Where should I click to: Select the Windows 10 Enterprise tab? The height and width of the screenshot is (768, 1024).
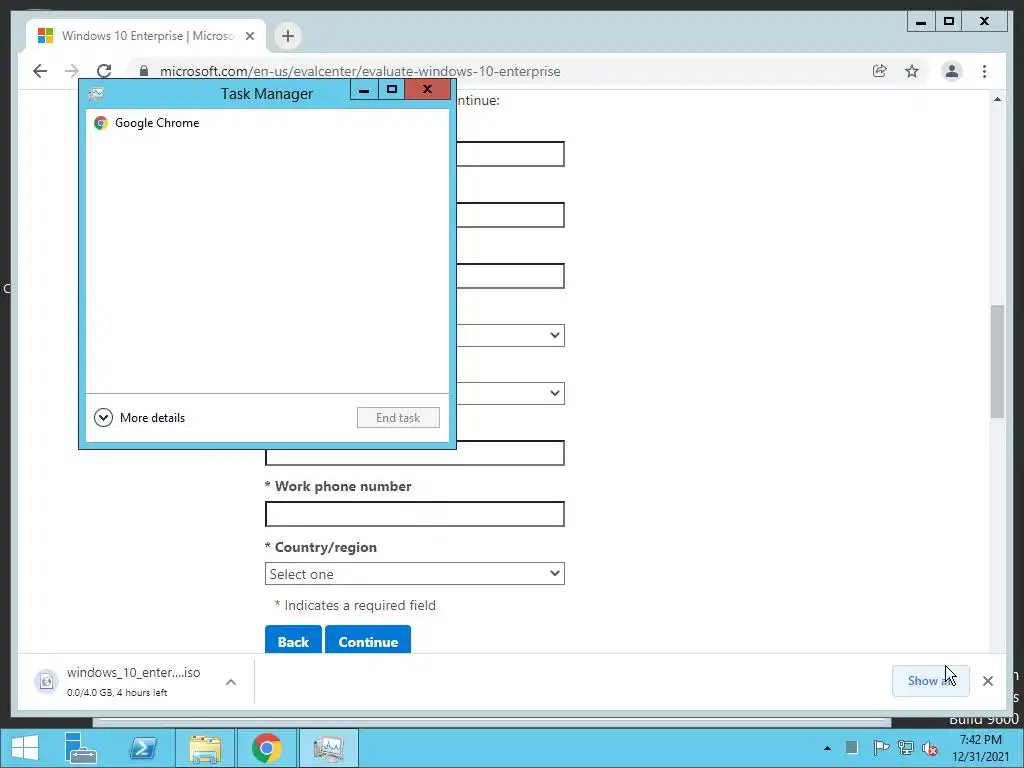click(x=146, y=36)
